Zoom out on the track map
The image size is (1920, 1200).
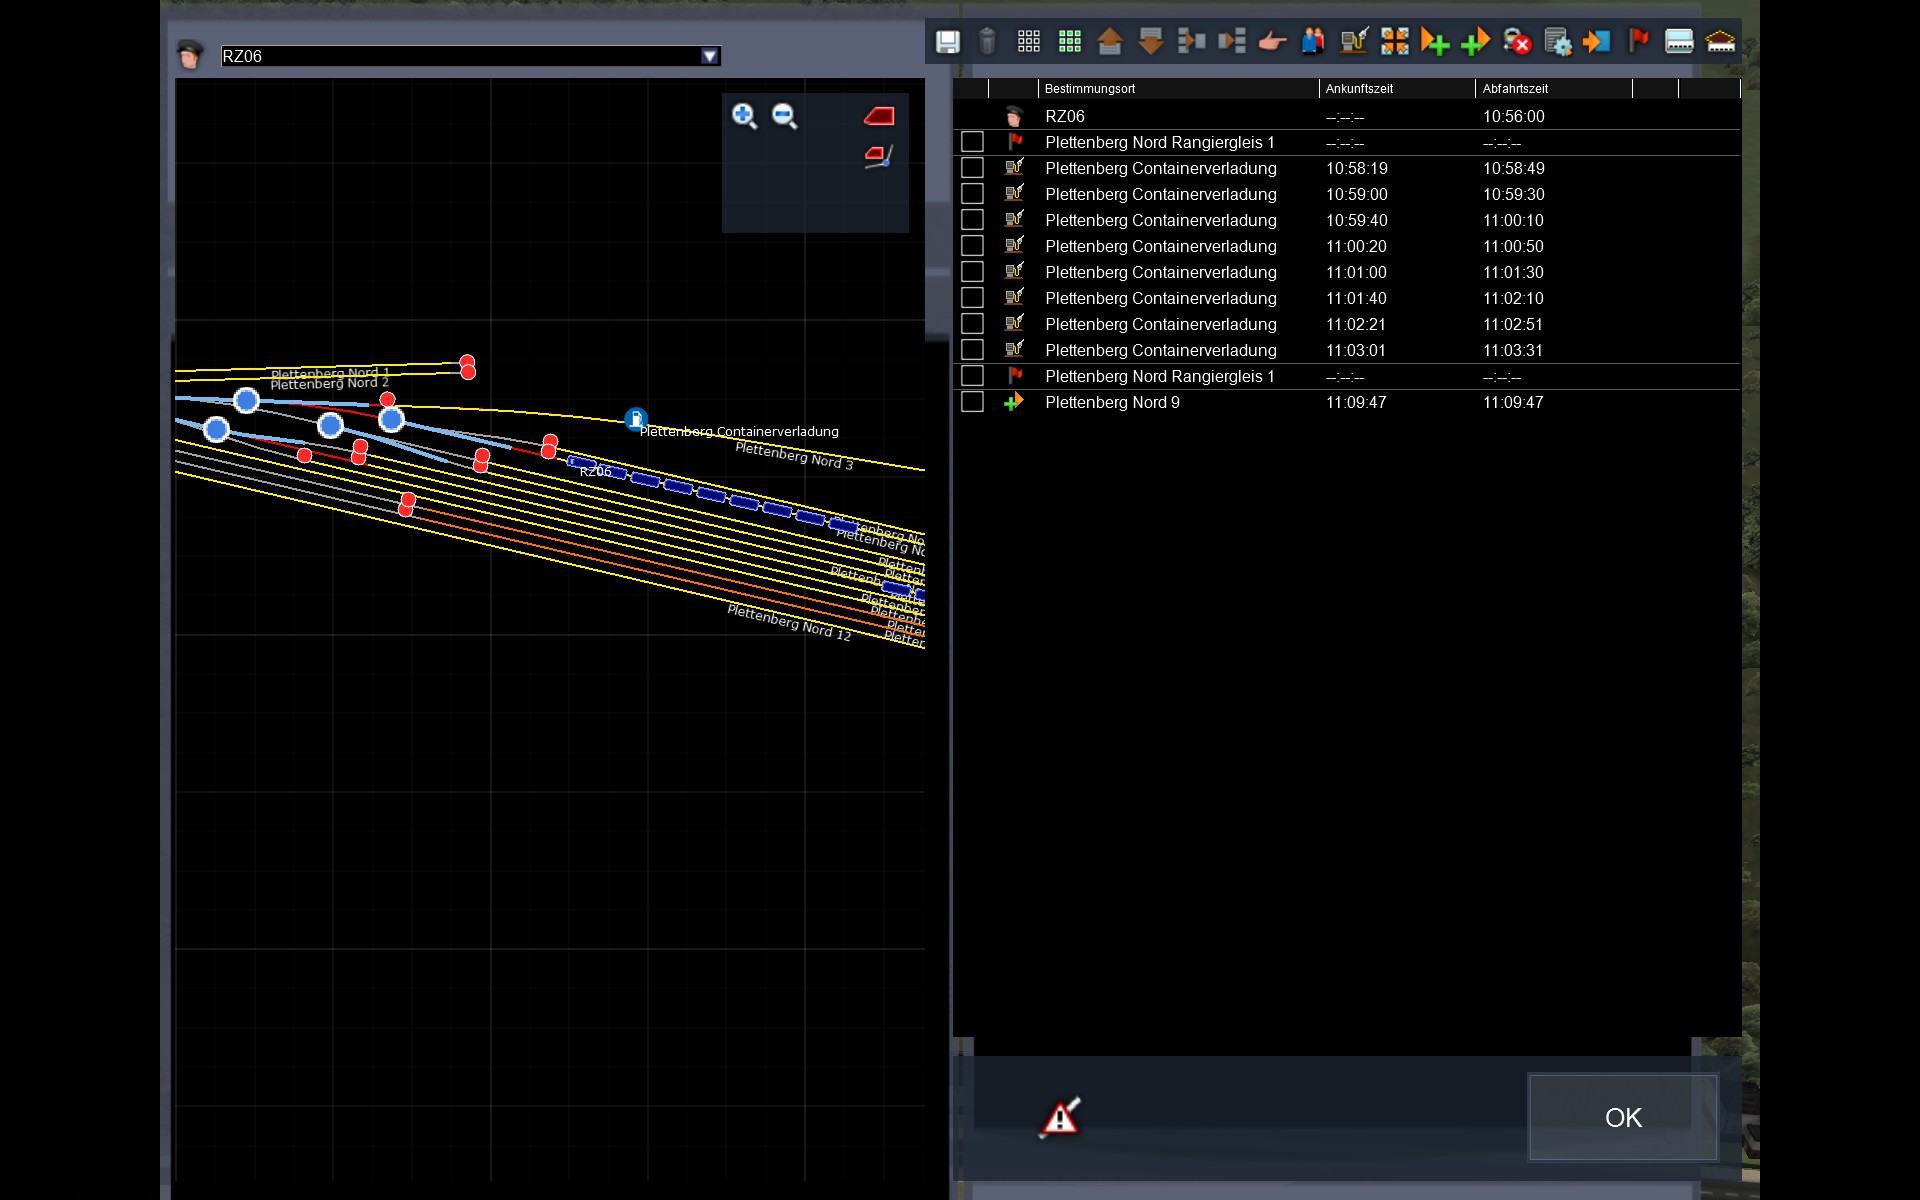784,116
